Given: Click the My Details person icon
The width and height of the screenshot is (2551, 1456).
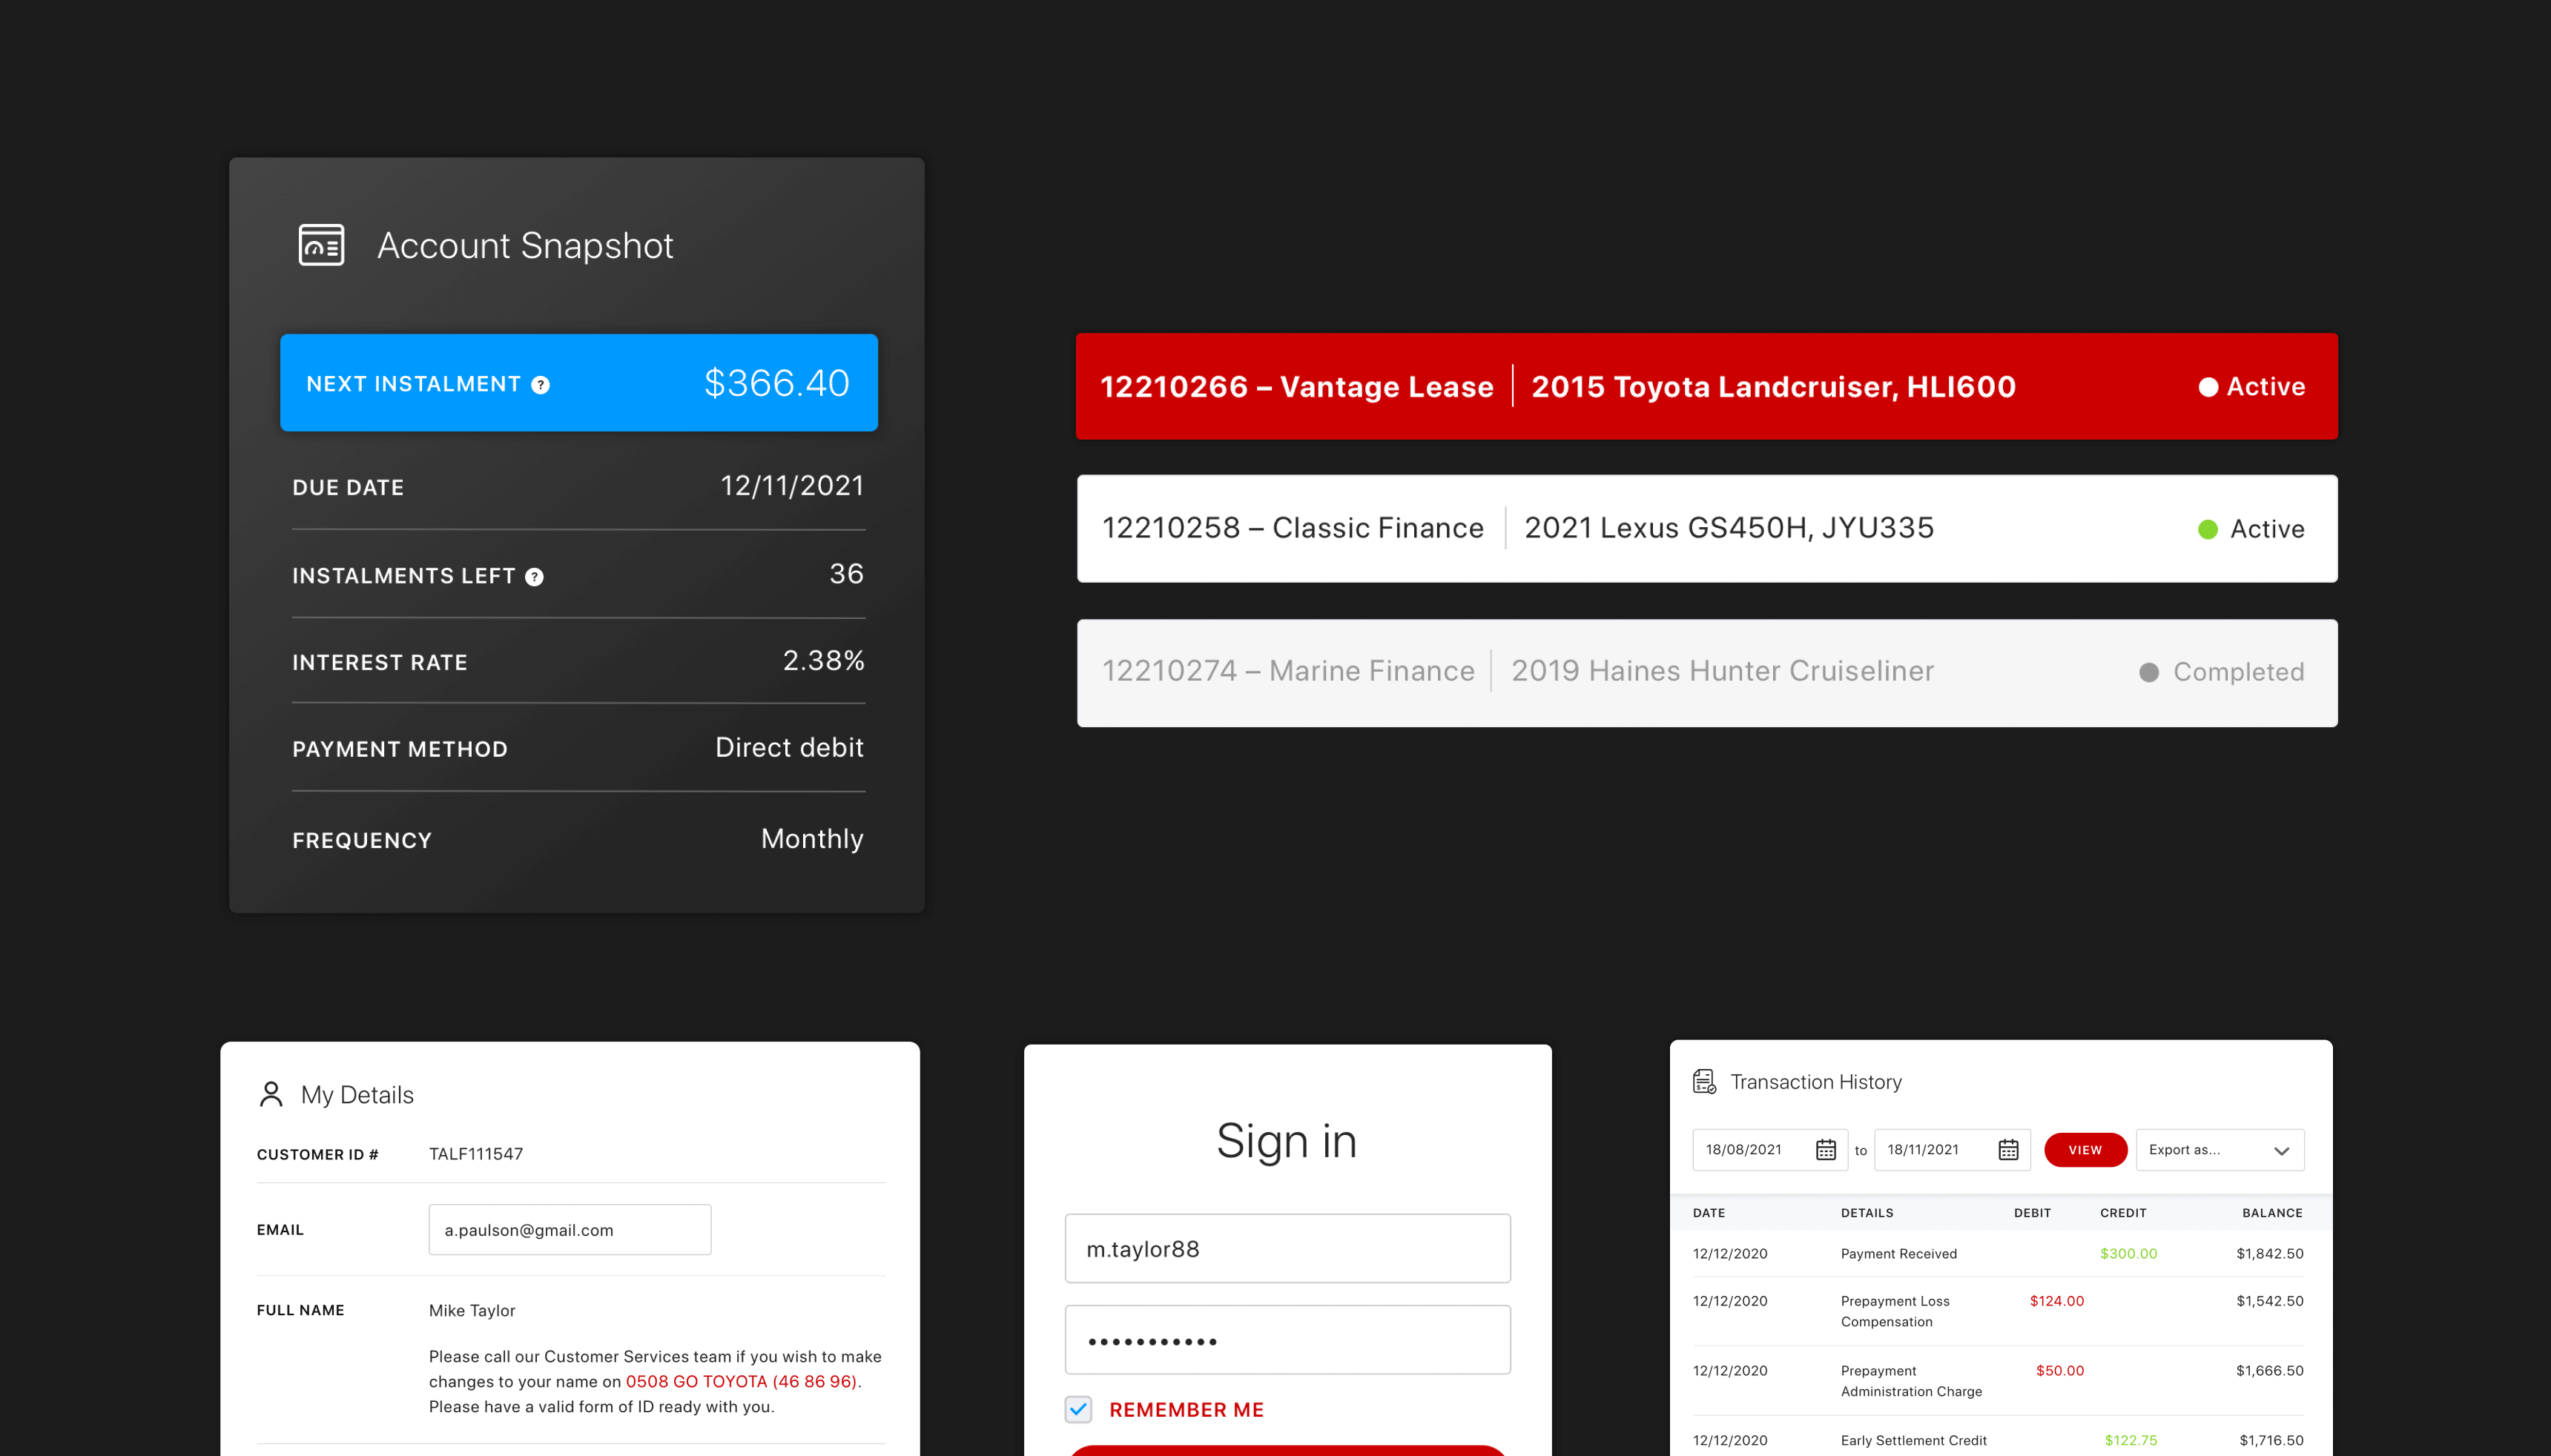Looking at the screenshot, I should pos(270,1094).
